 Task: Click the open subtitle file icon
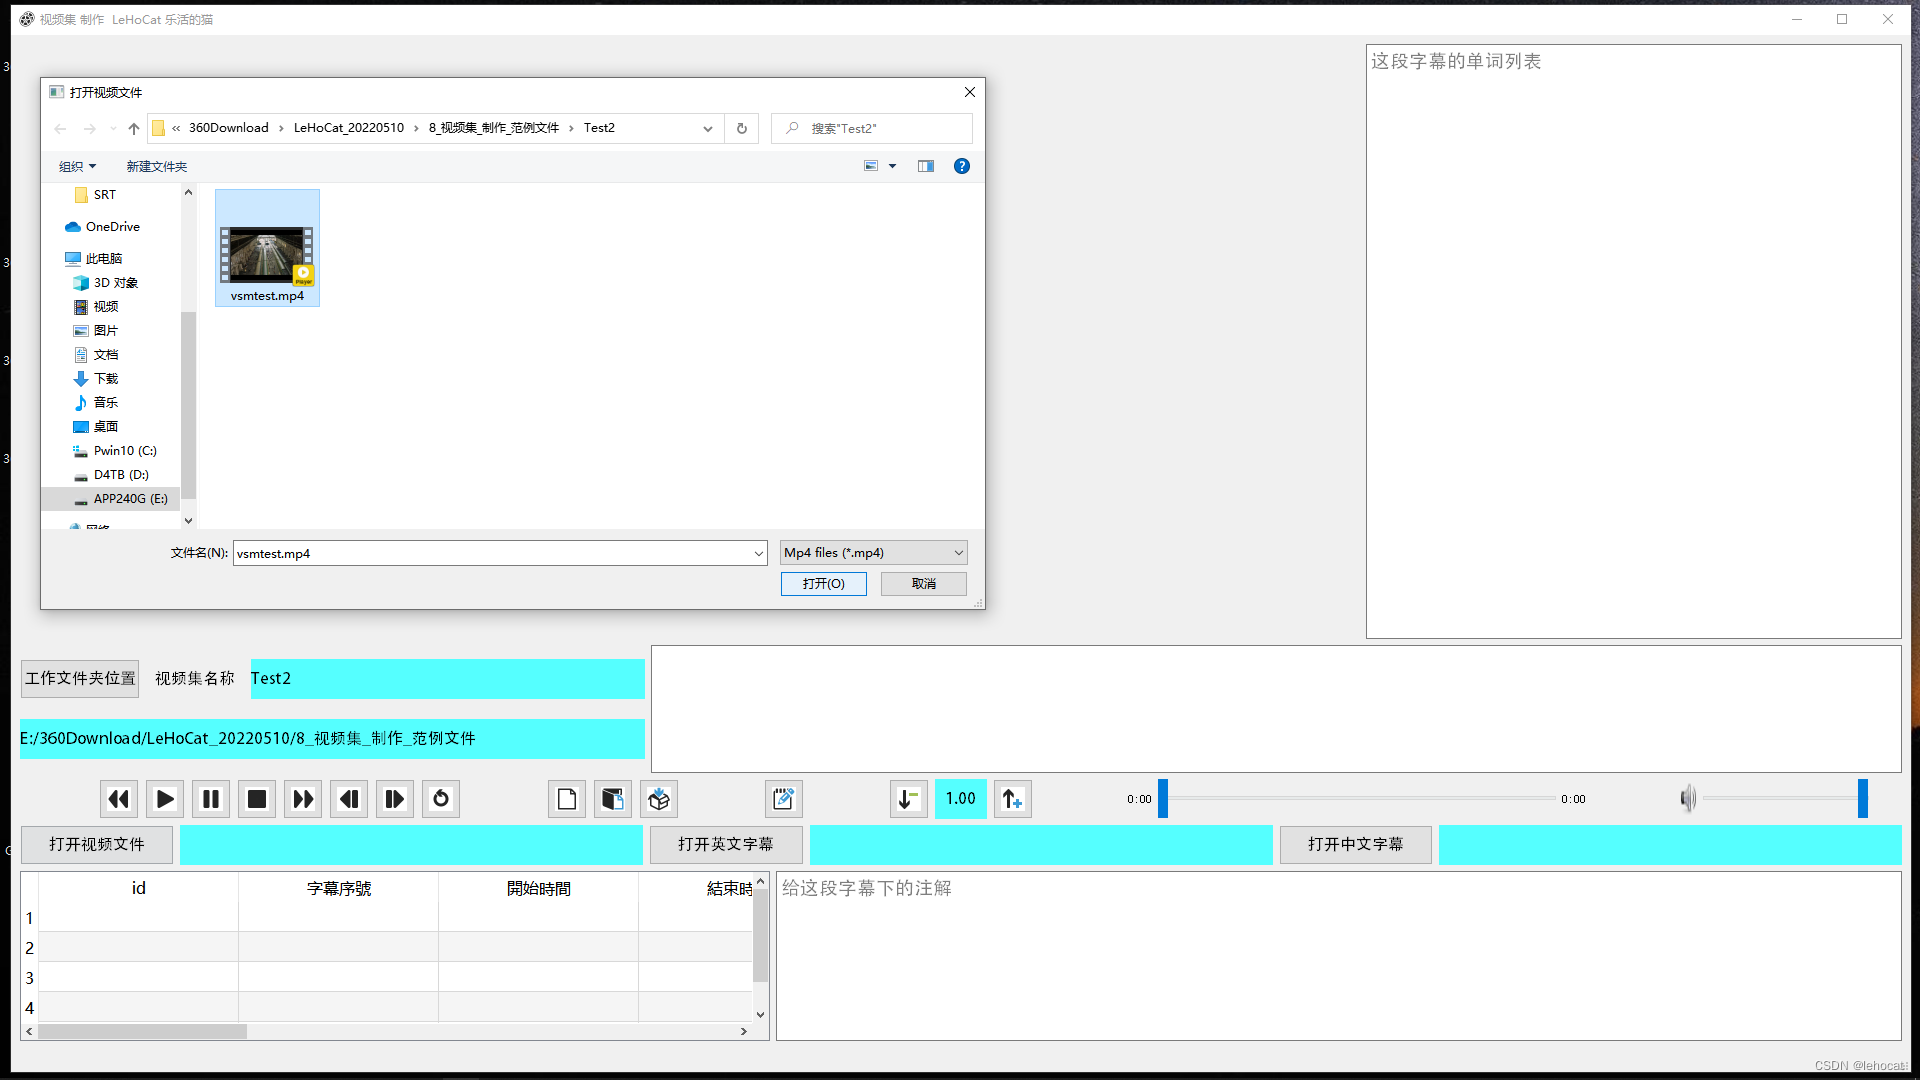coord(612,798)
